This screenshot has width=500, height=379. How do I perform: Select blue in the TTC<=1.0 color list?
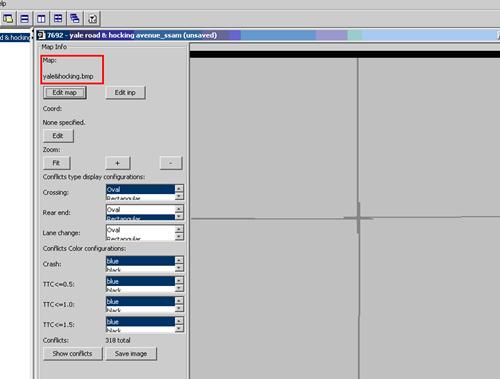click(140, 302)
